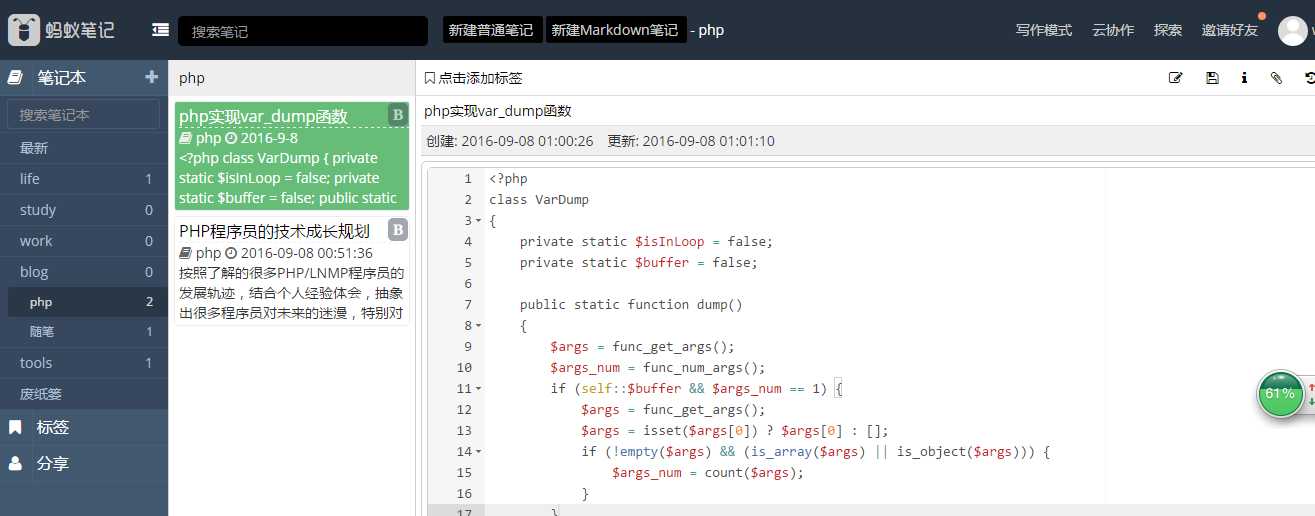Click the green 61% memory indicator ball
The image size is (1315, 516).
point(1280,393)
